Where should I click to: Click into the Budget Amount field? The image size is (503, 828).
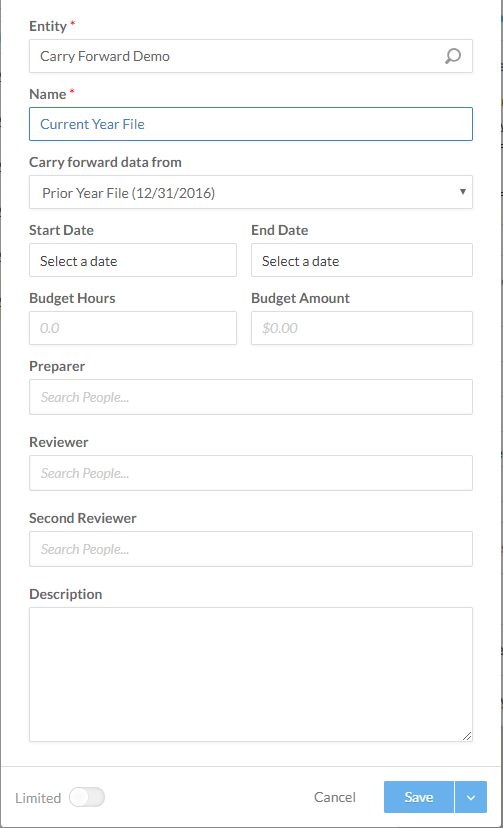click(x=362, y=328)
